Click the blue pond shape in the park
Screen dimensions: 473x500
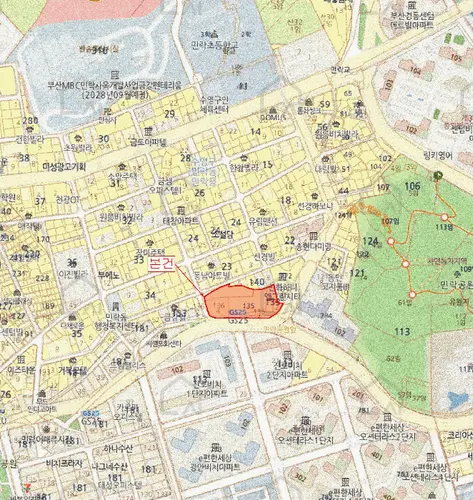(458, 400)
